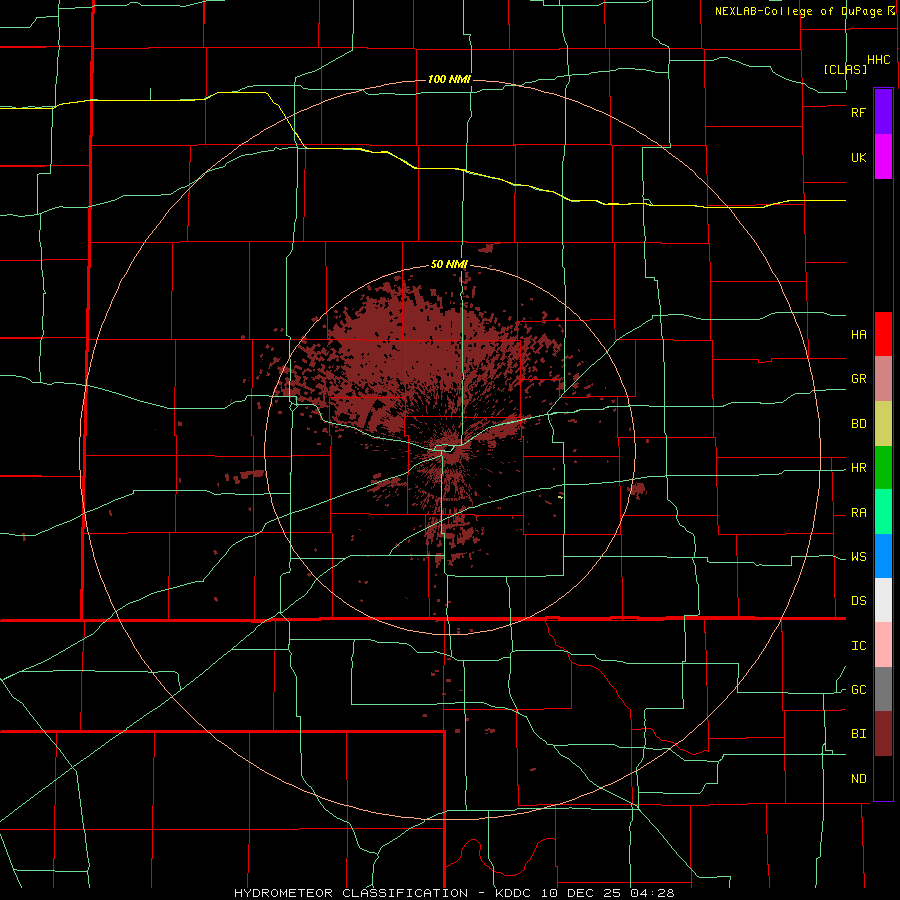
Task: Pick the mint green RA legend swatch
Action: point(883,512)
